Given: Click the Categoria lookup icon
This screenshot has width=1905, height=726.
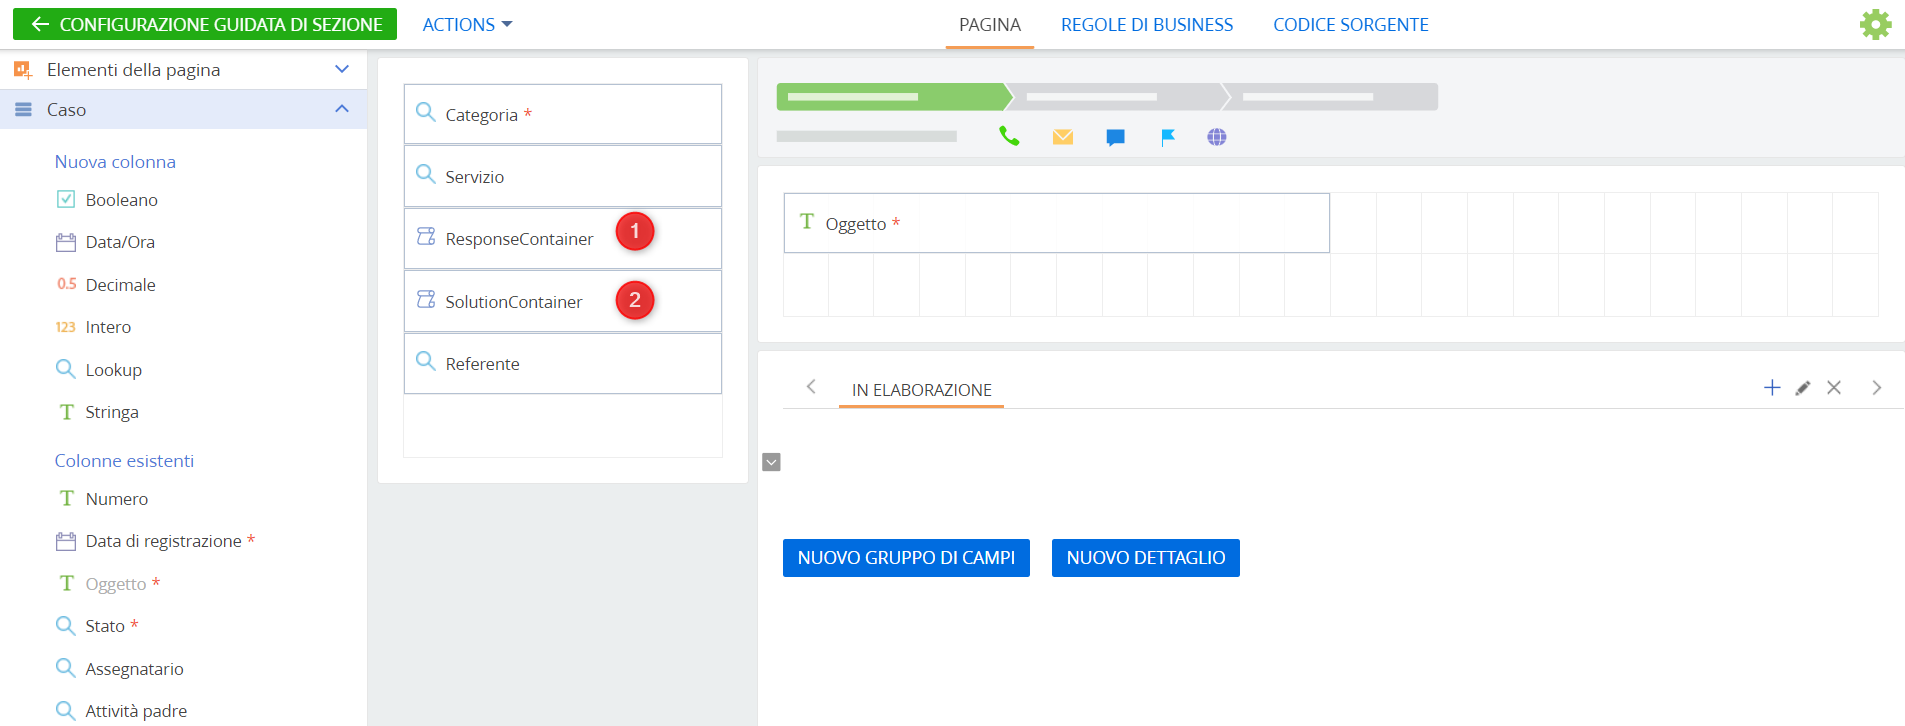Looking at the screenshot, I should [x=426, y=113].
